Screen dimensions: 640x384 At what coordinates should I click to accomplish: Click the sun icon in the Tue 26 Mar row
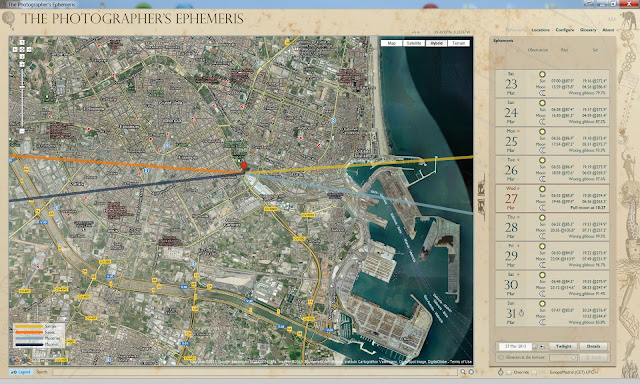[x=542, y=160]
